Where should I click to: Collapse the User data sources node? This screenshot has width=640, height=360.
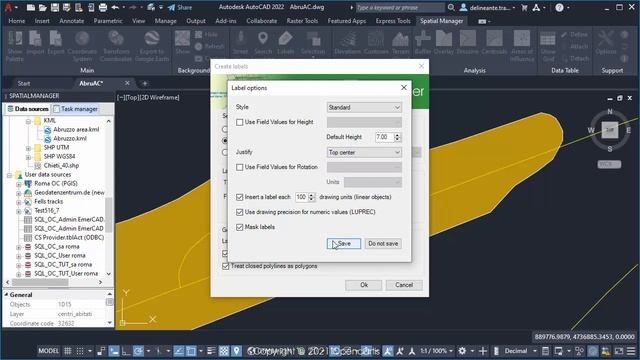click(x=9, y=175)
